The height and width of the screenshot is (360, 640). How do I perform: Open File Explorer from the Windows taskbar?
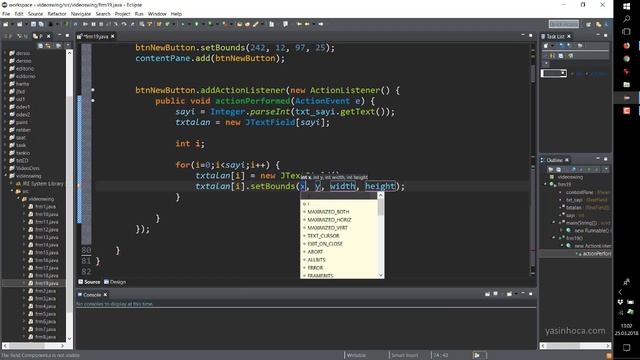tap(627, 84)
